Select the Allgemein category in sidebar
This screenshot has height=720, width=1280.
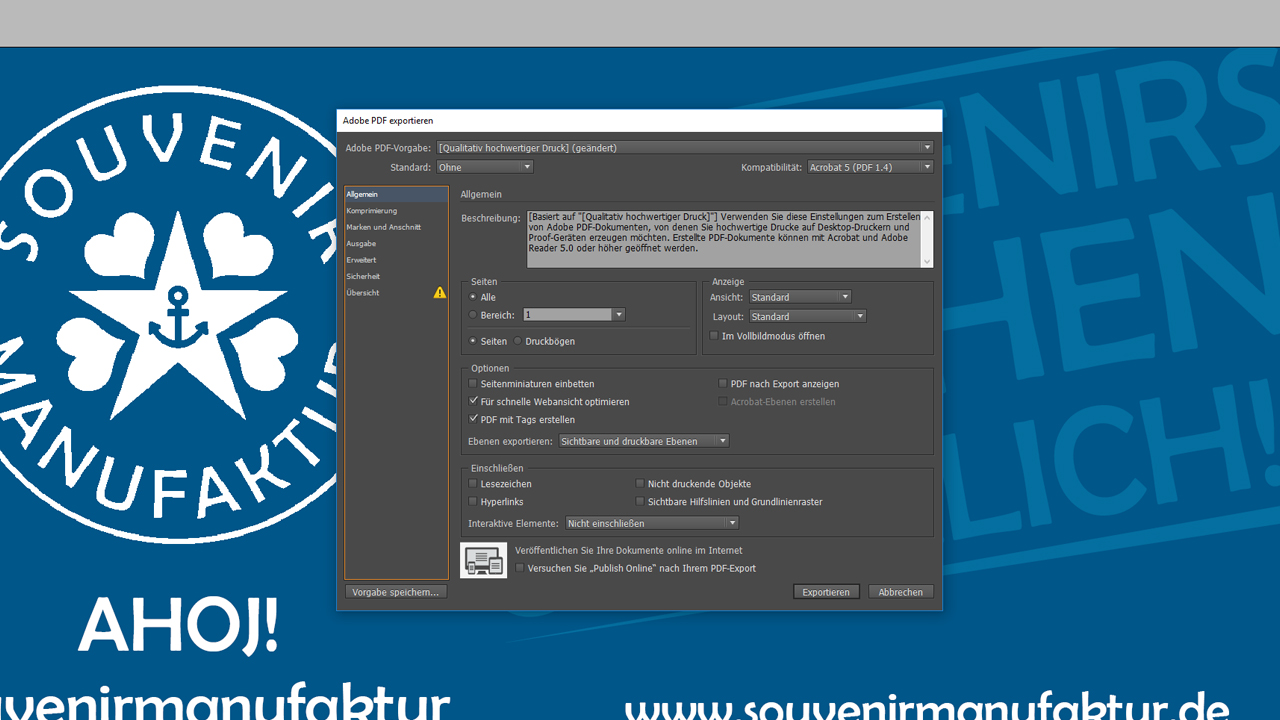(x=396, y=194)
